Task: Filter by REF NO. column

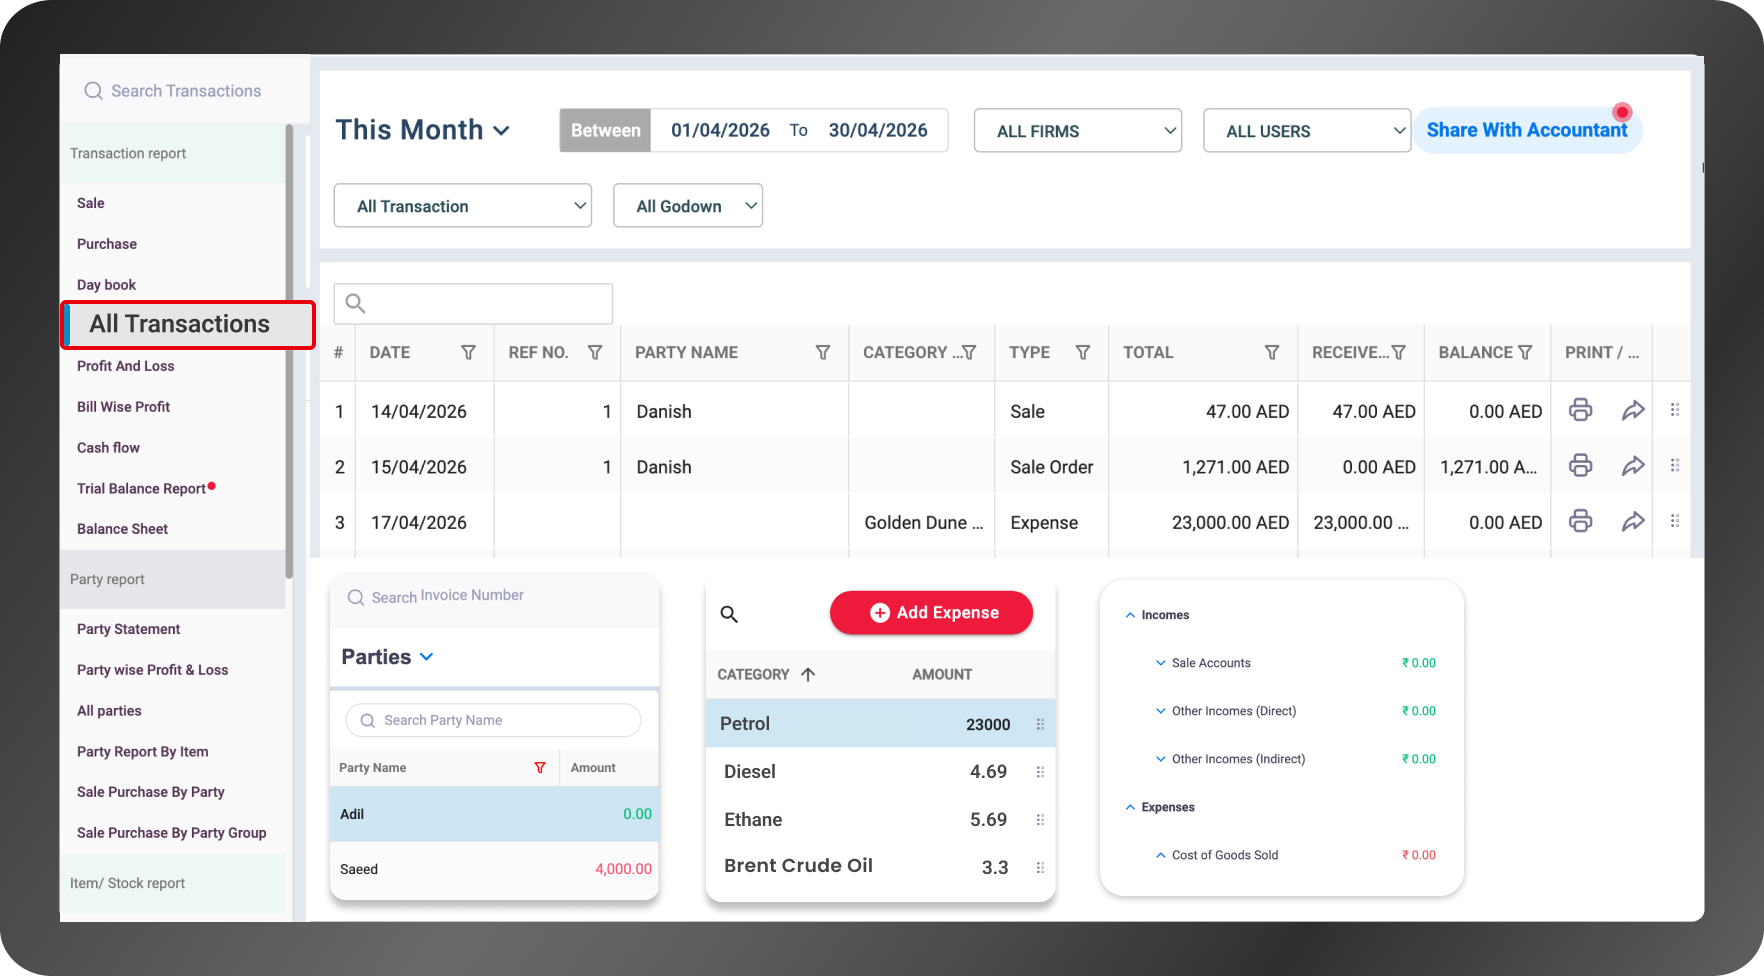Action: click(595, 352)
